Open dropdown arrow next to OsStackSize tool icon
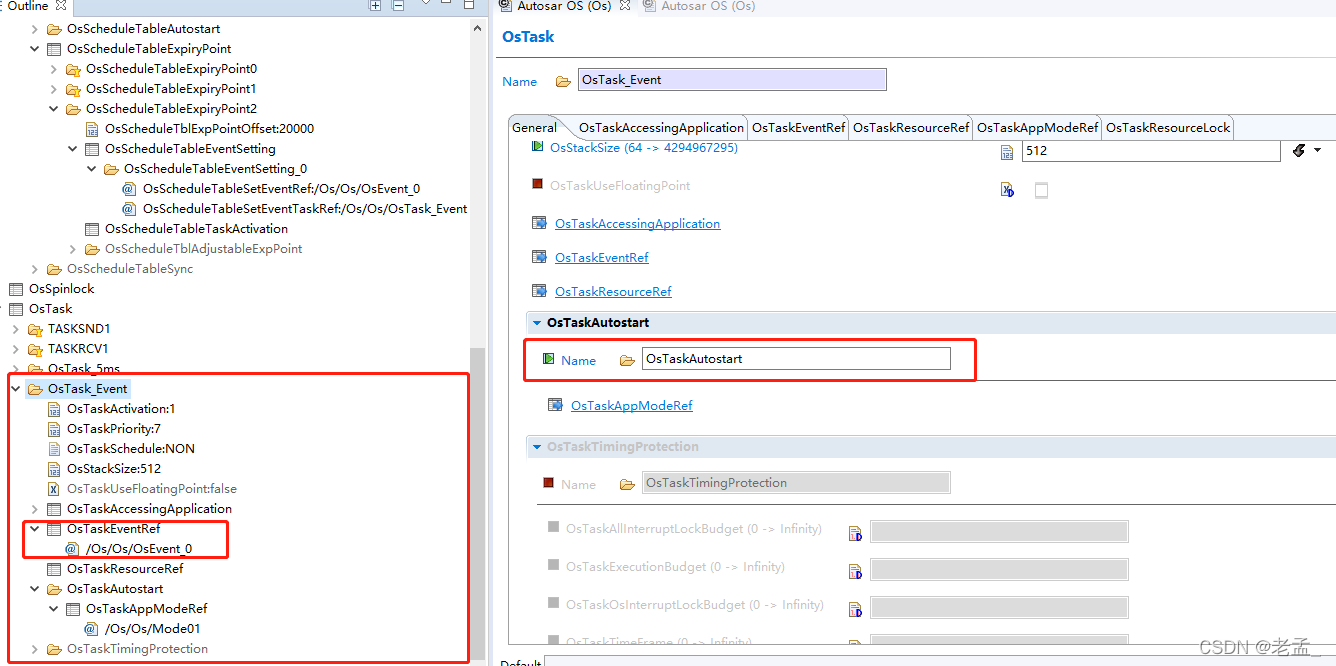Image resolution: width=1336 pixels, height=666 pixels. tap(1317, 150)
